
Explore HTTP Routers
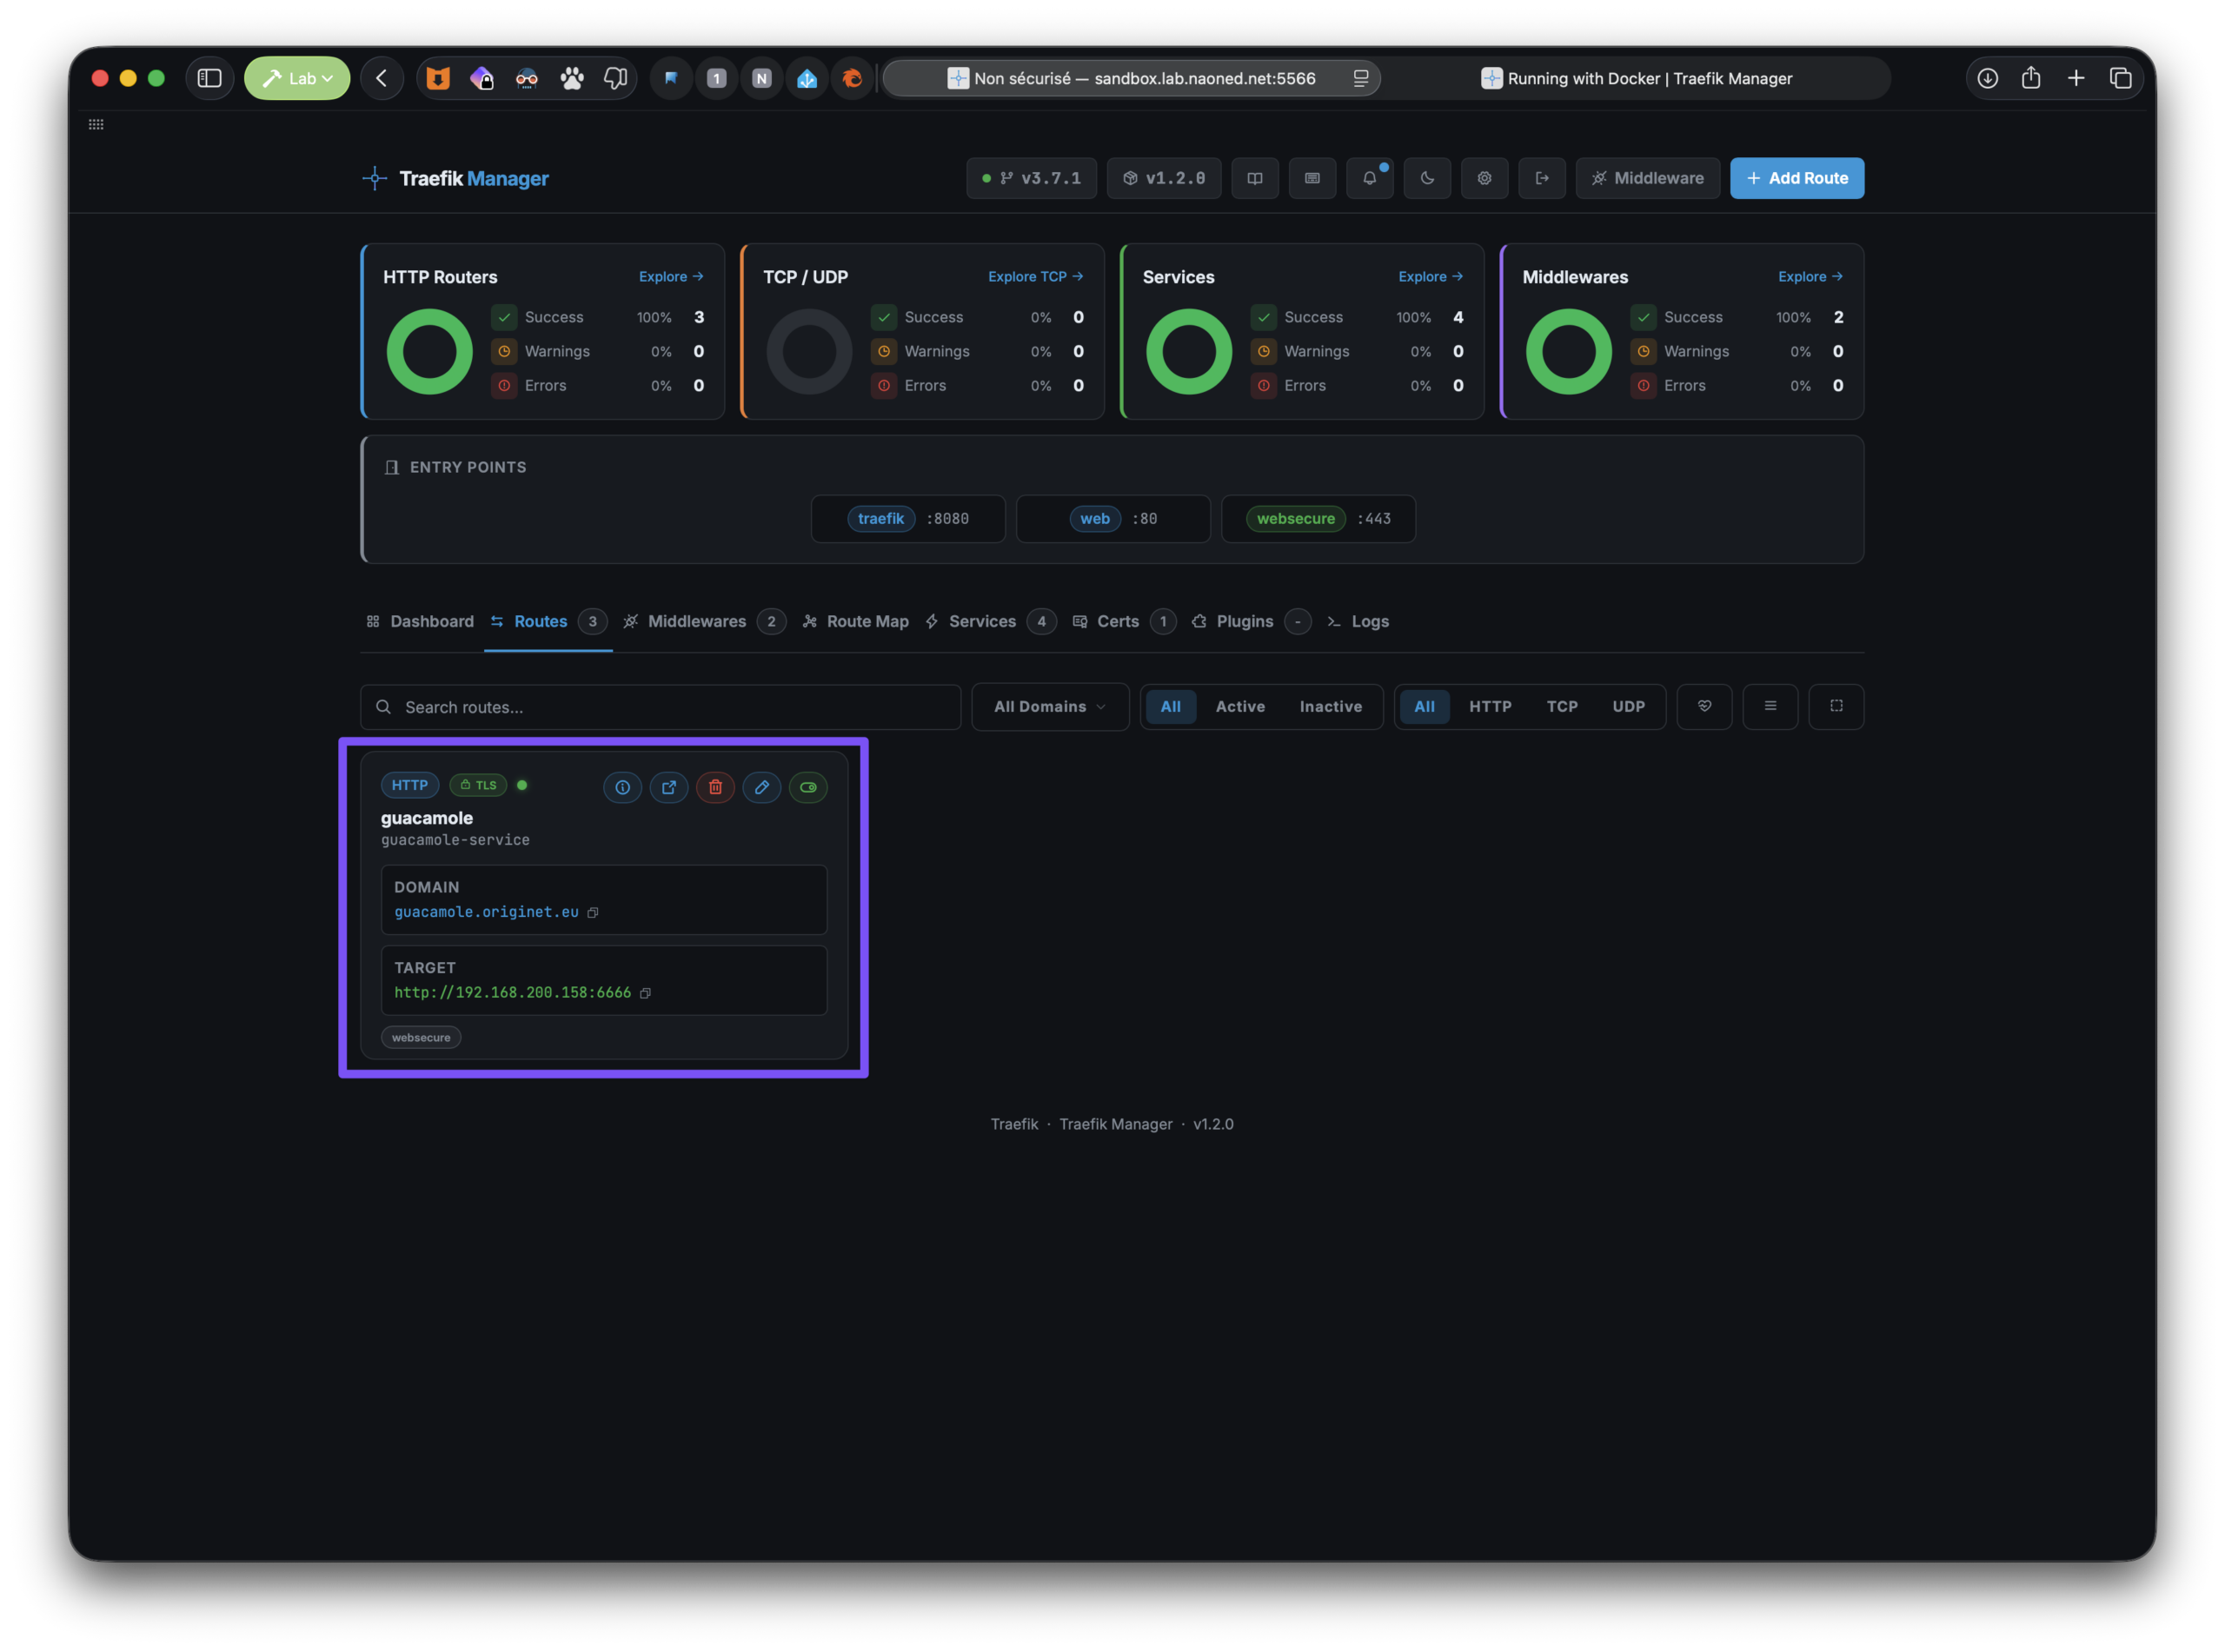click(671, 277)
